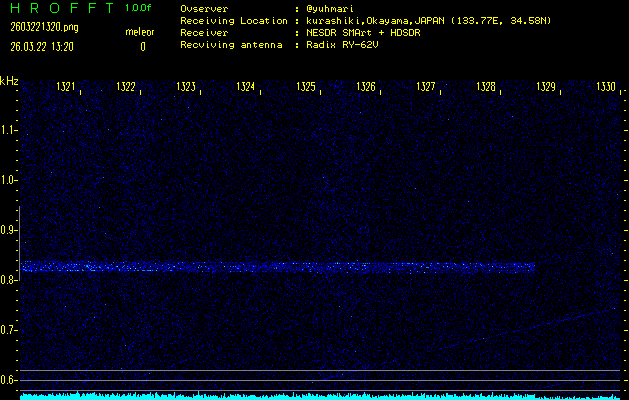Screen dimensions: 629x400
Task: Select the 1326 time marker
Action: [x=366, y=88]
